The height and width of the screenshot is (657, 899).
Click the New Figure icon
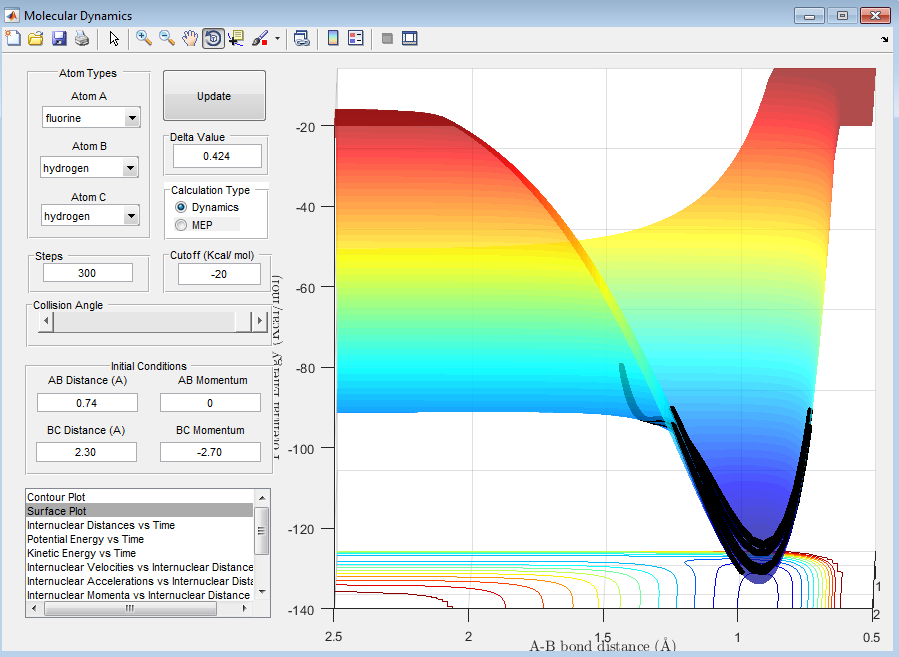pos(13,38)
